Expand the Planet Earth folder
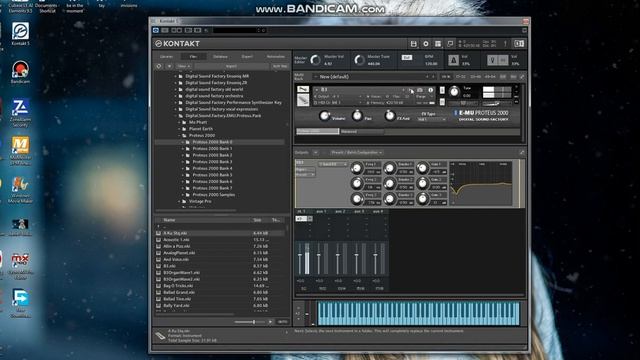The width and height of the screenshot is (640, 360). 179,129
